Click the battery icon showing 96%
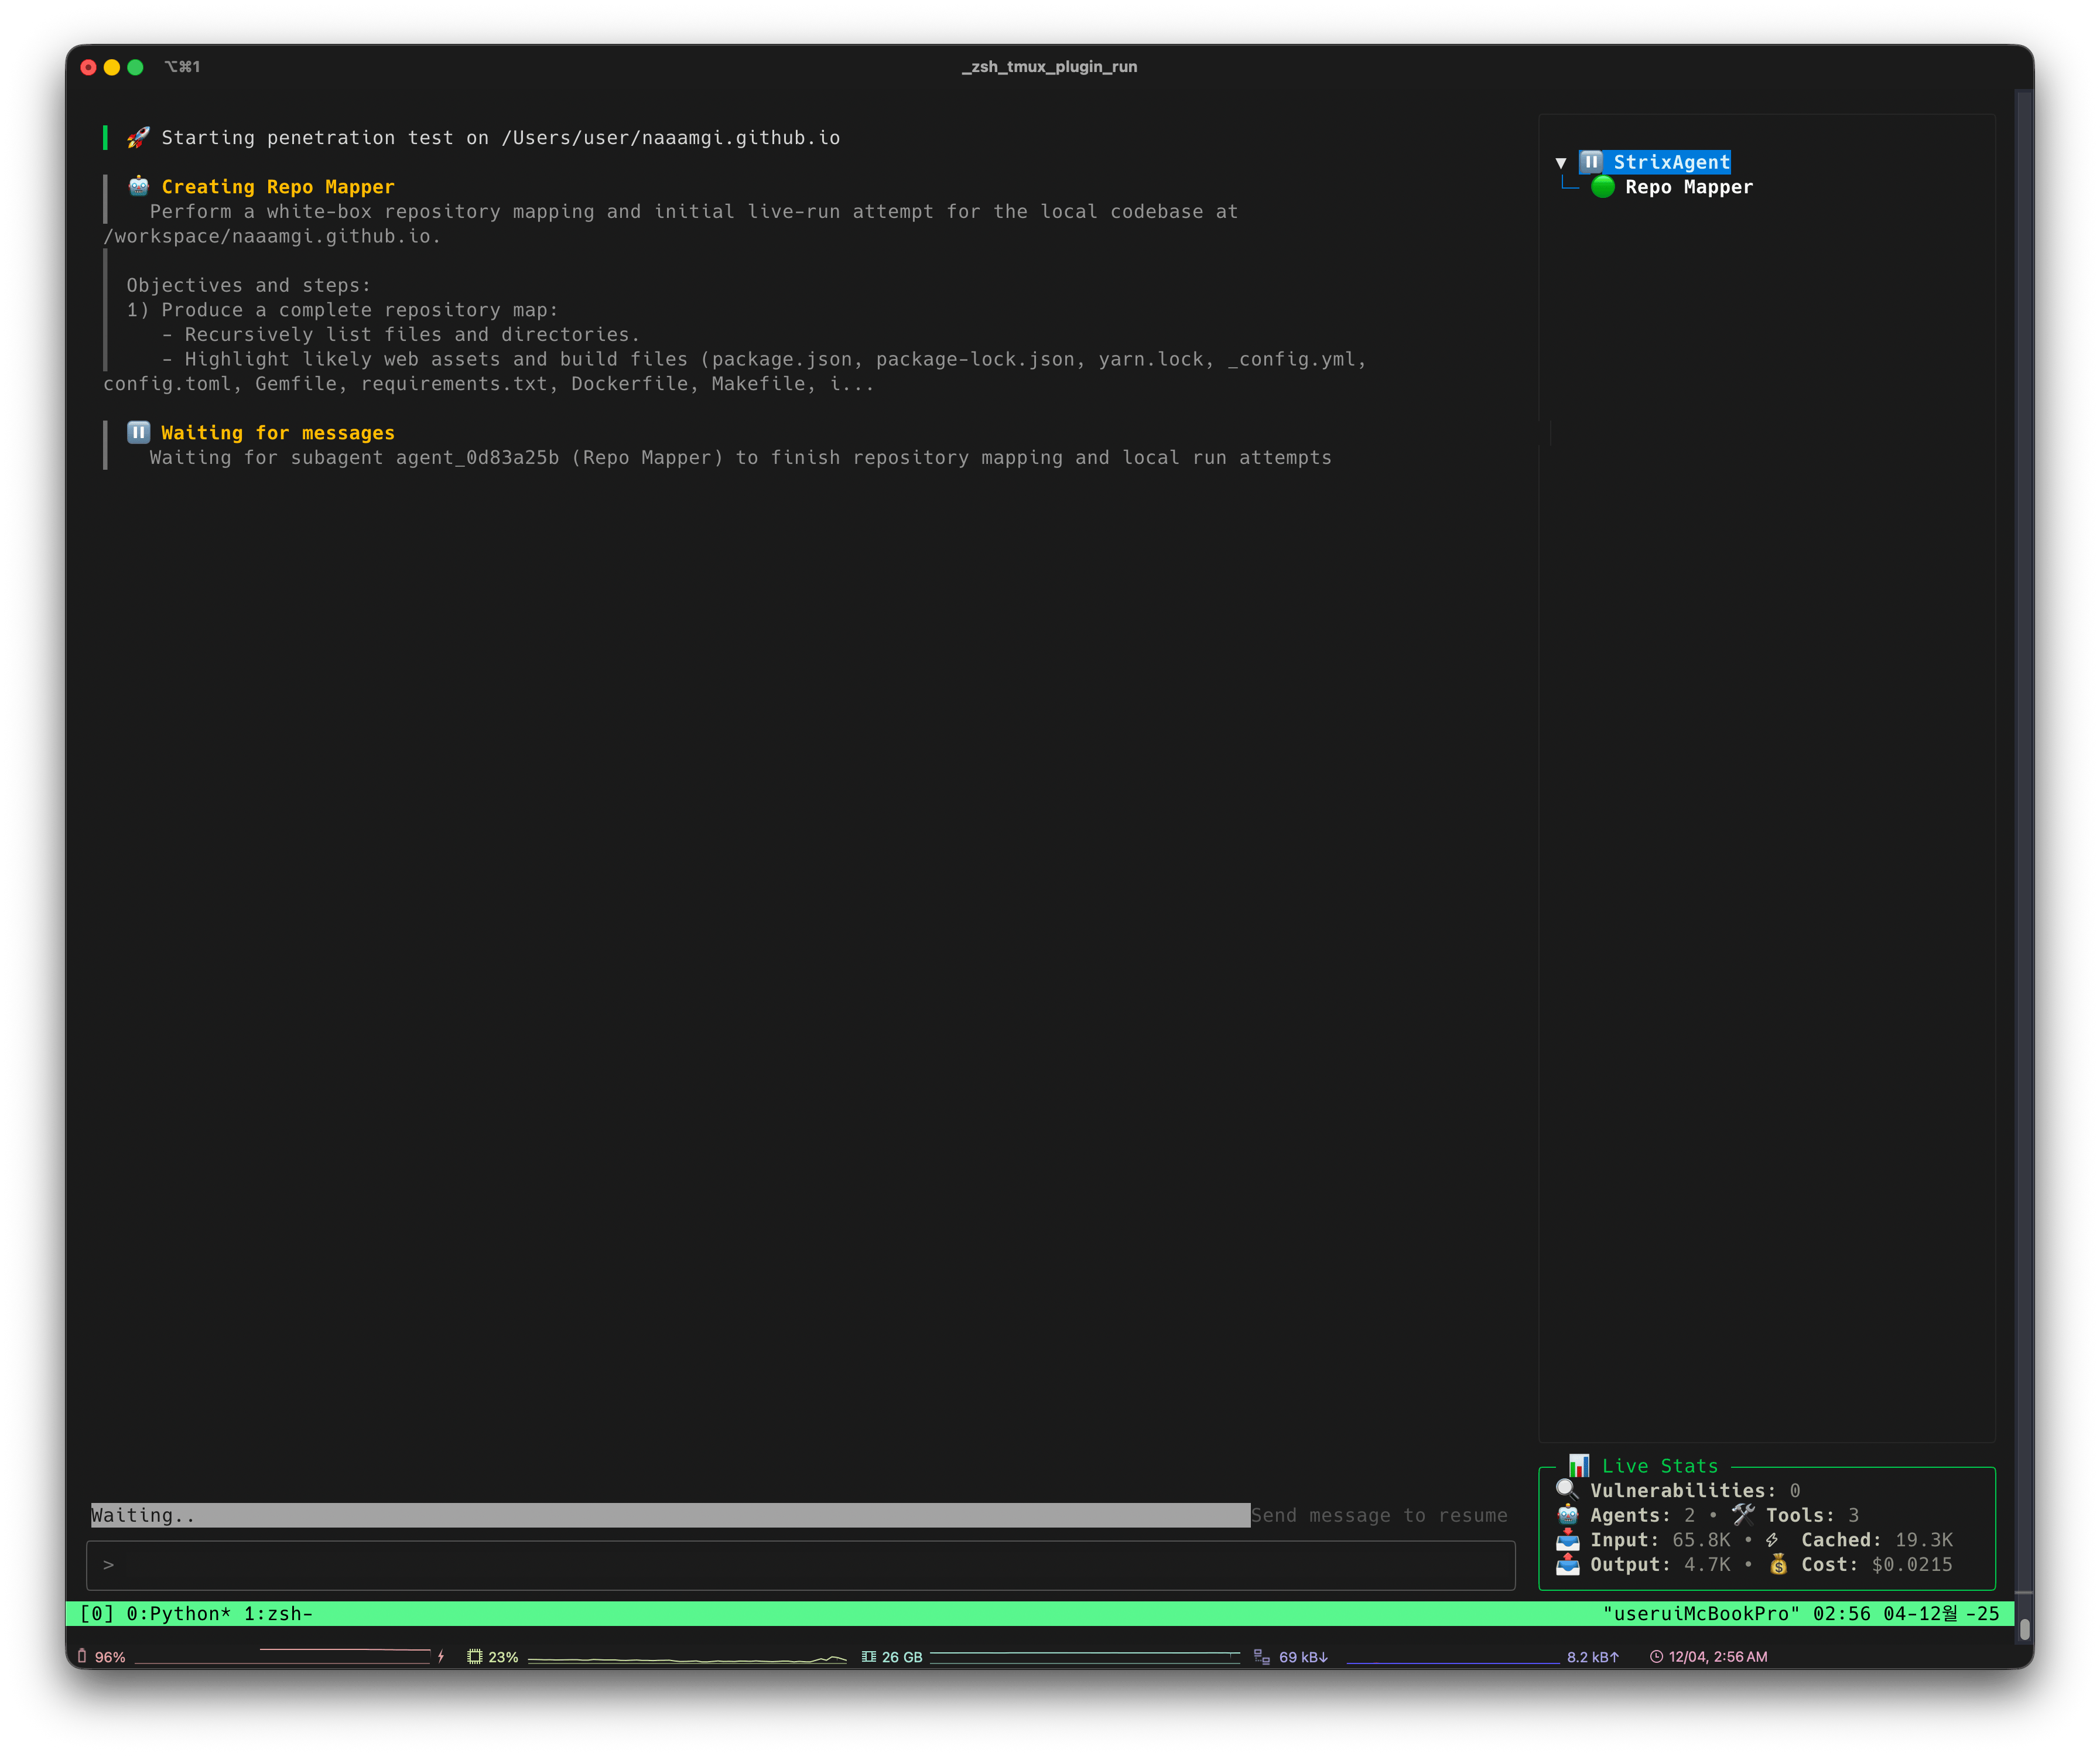This screenshot has width=2100, height=1756. point(82,1657)
